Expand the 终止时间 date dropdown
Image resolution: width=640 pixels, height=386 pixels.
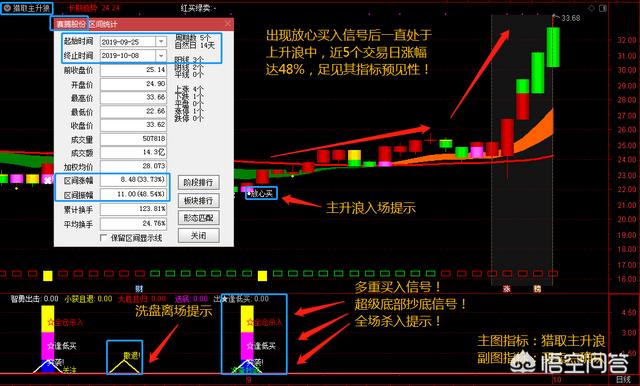point(161,55)
